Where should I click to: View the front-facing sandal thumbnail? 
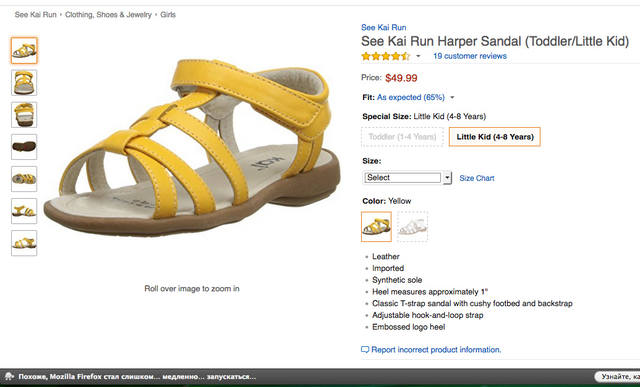(x=24, y=83)
